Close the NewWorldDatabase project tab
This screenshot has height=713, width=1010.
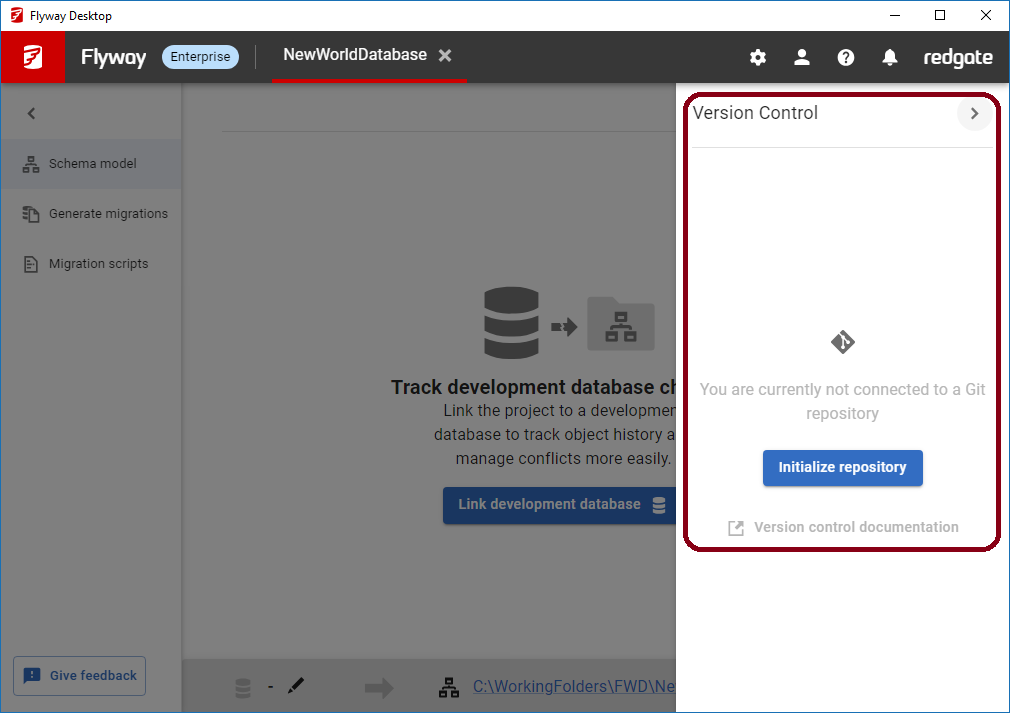click(x=445, y=56)
